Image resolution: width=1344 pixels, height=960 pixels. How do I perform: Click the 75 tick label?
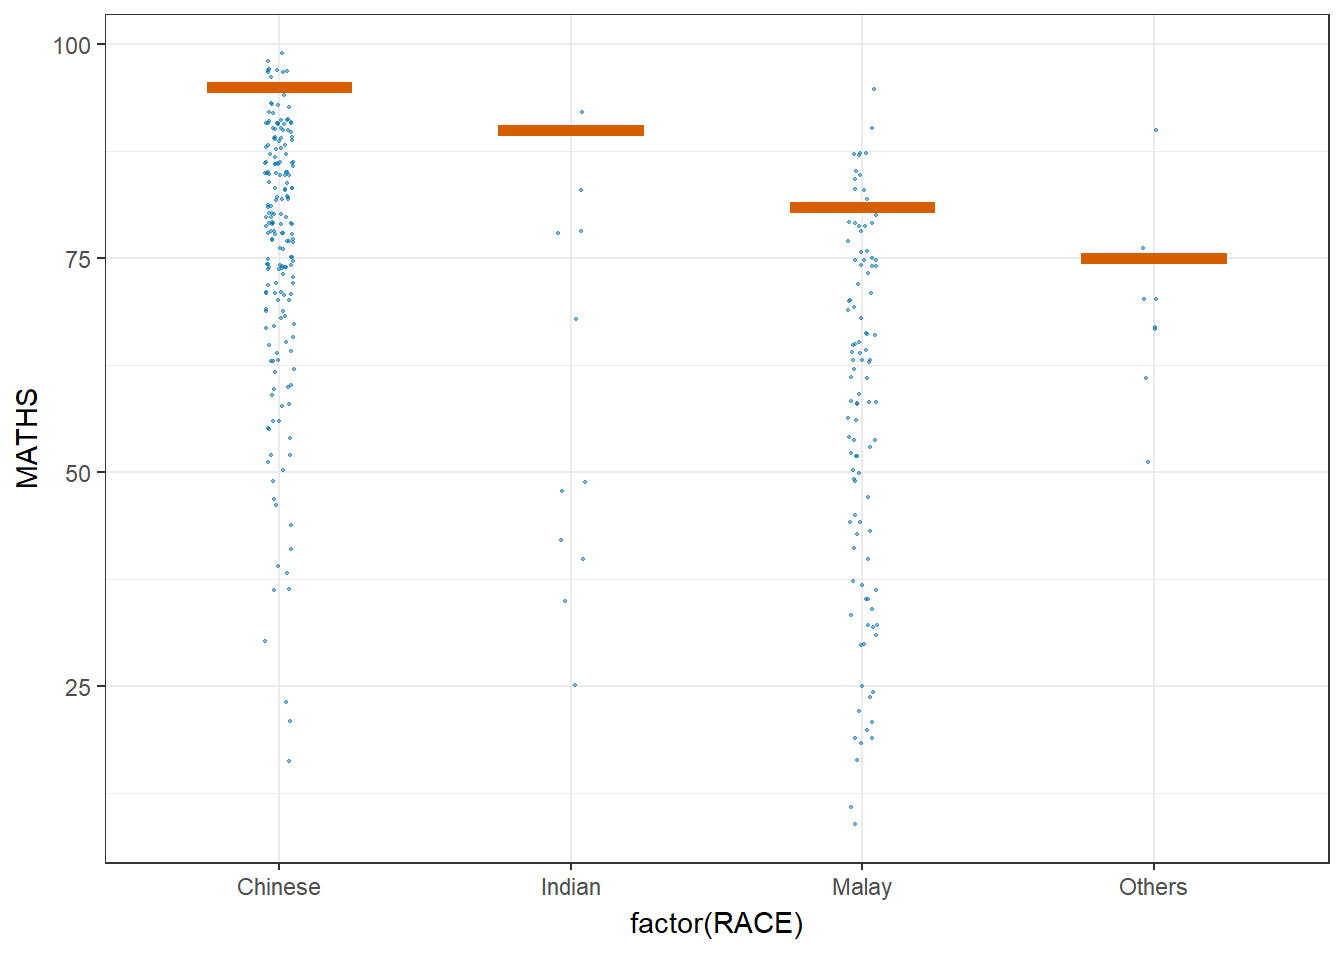tap(78, 259)
